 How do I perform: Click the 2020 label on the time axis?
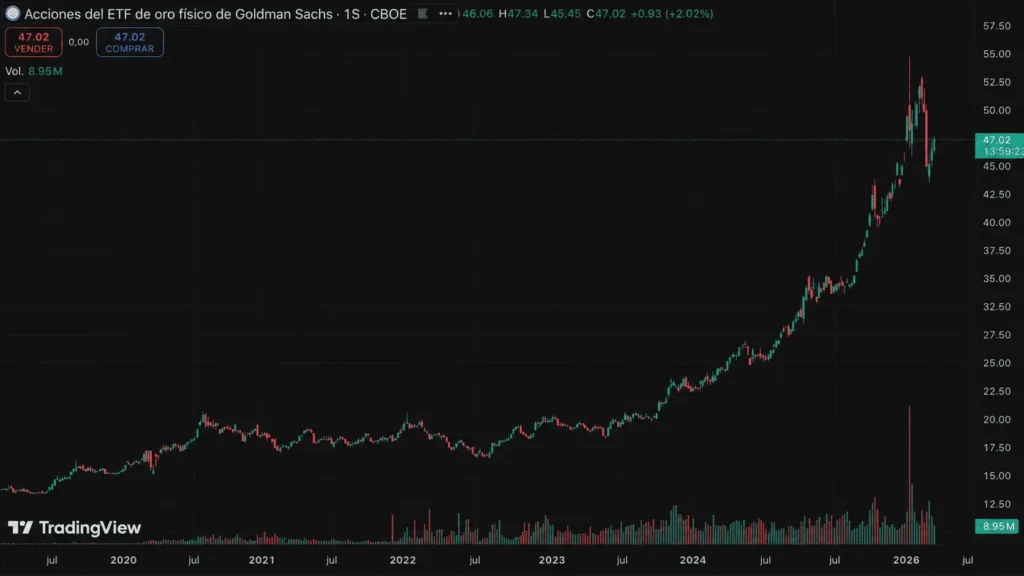tap(123, 560)
